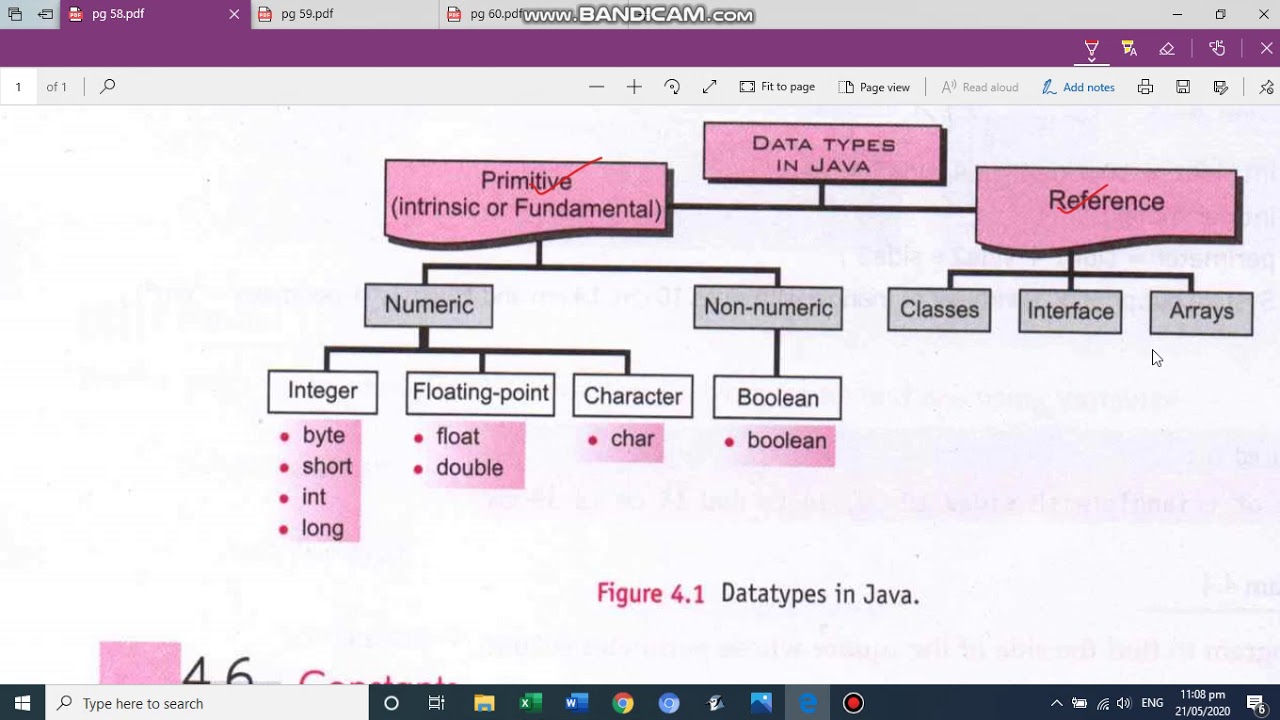The height and width of the screenshot is (720, 1280).
Task: Toggle touch writing mode
Action: click(1217, 48)
